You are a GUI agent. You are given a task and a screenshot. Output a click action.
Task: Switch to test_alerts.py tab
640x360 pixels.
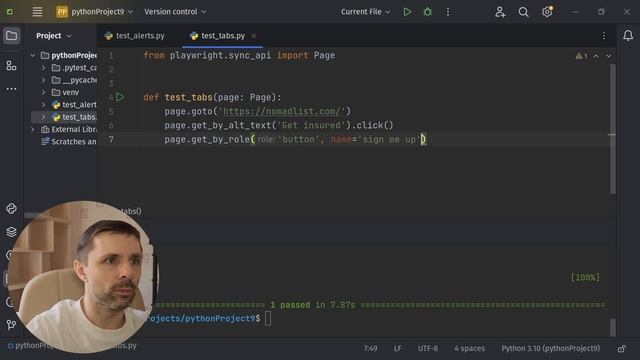pos(135,36)
